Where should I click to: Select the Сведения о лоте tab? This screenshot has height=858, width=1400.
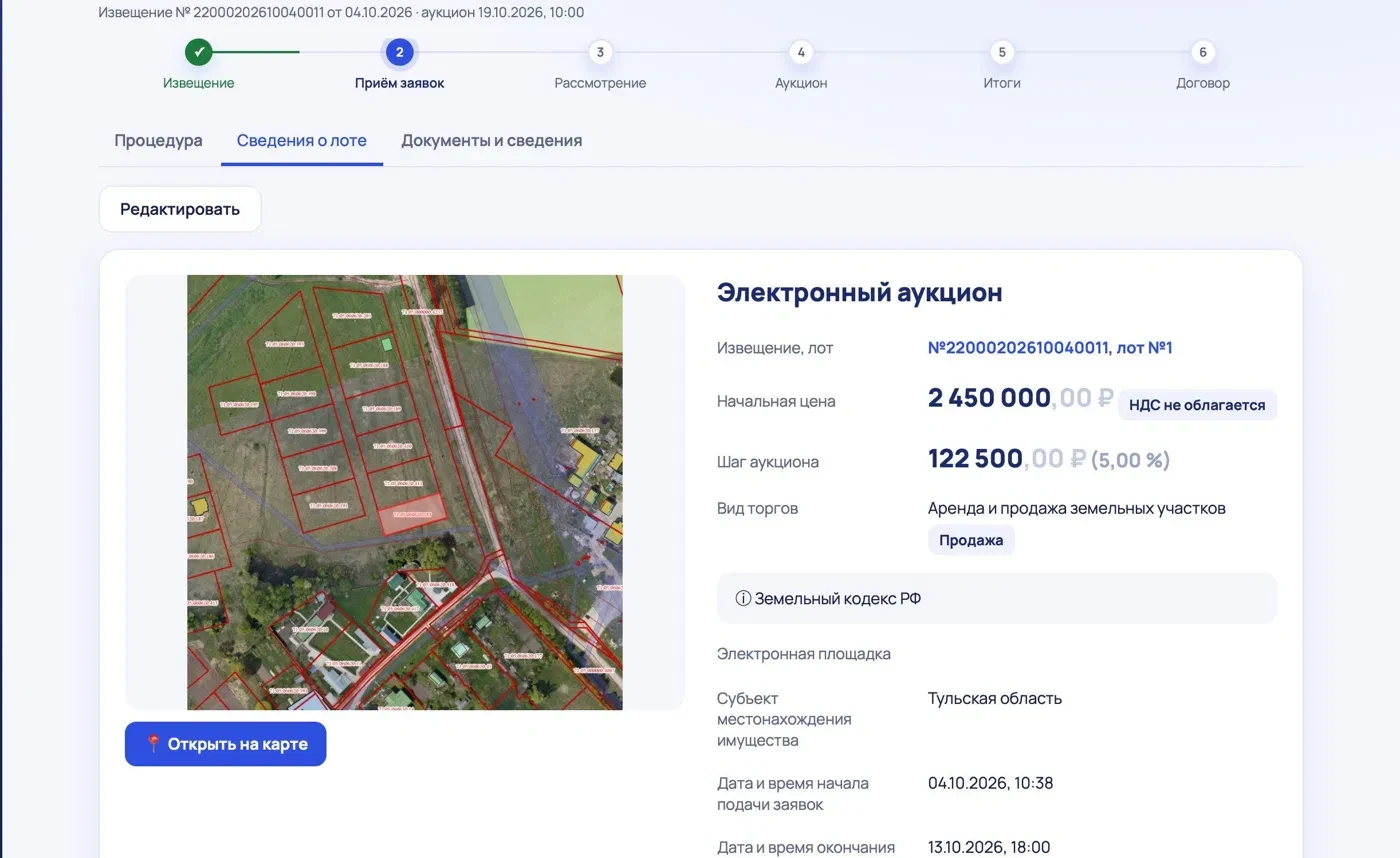302,140
